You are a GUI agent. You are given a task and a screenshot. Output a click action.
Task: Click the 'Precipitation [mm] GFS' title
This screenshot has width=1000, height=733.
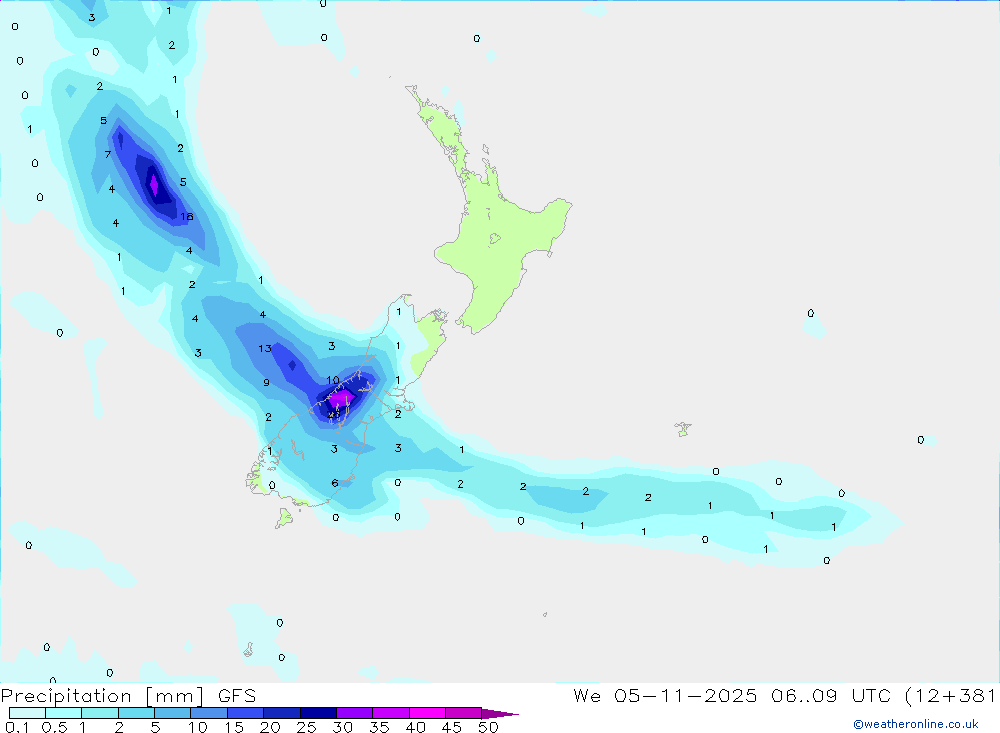(128, 696)
